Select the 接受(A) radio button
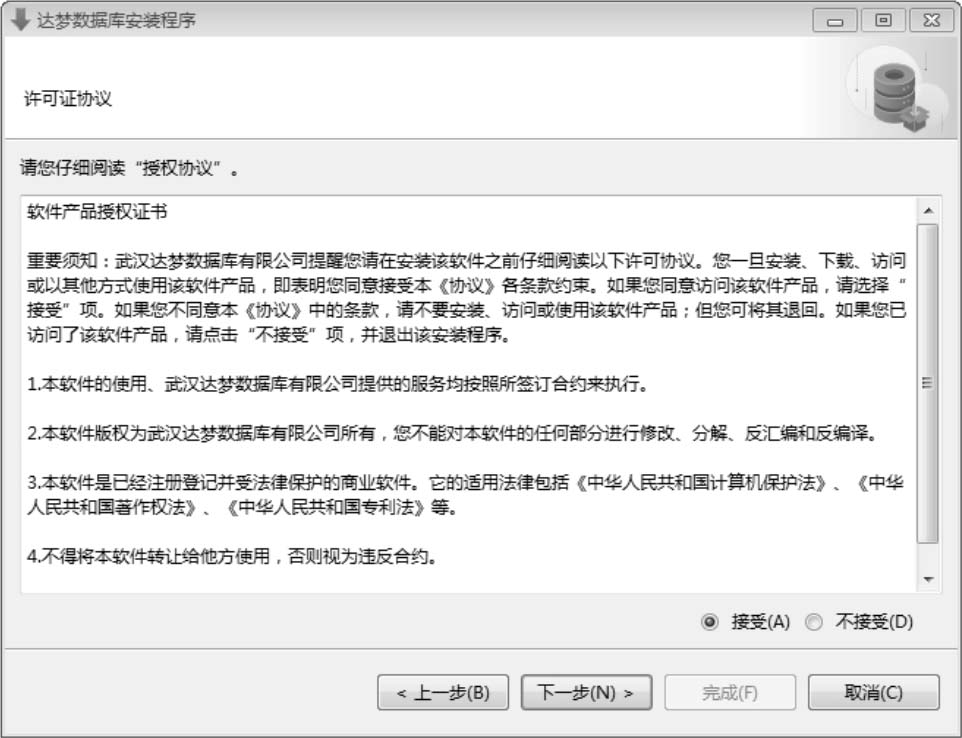 click(709, 622)
